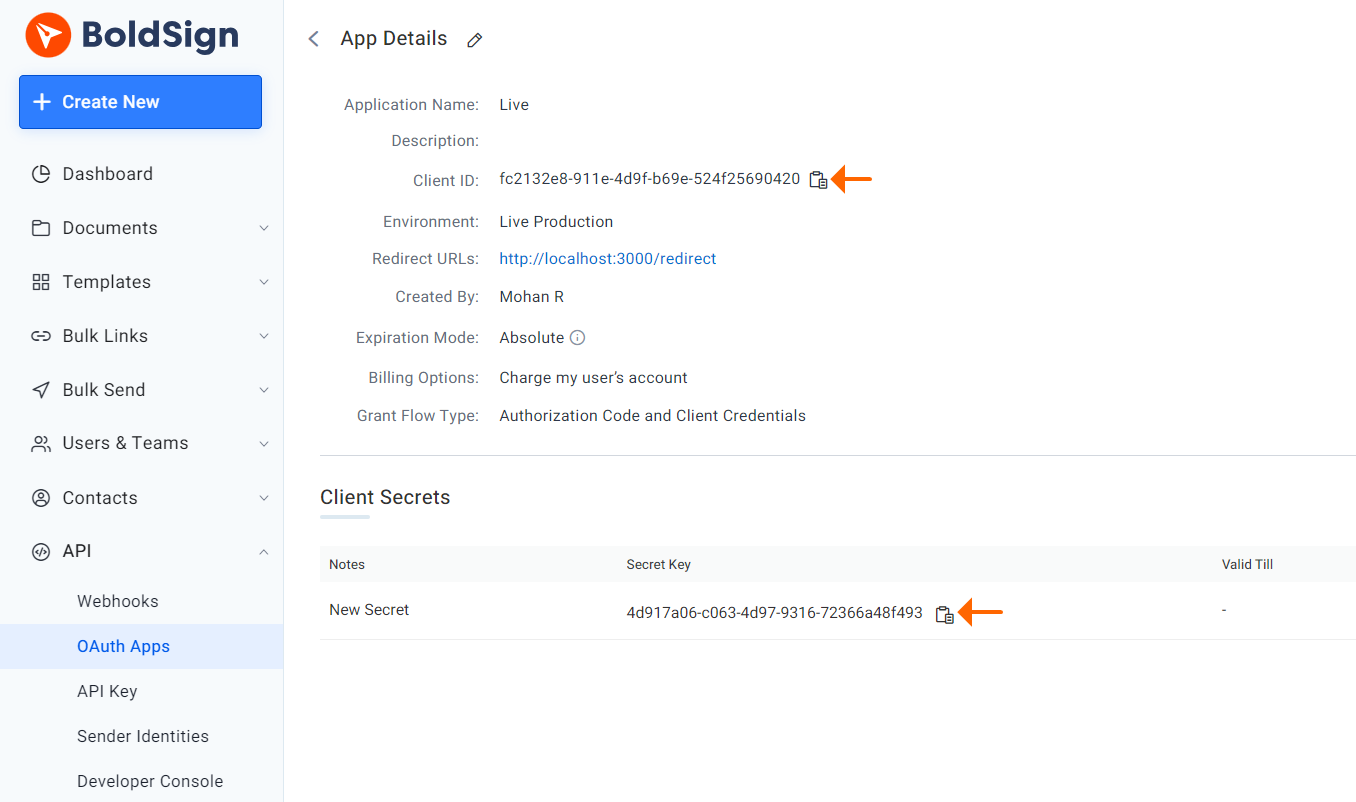Switch to the API Key page

(107, 690)
